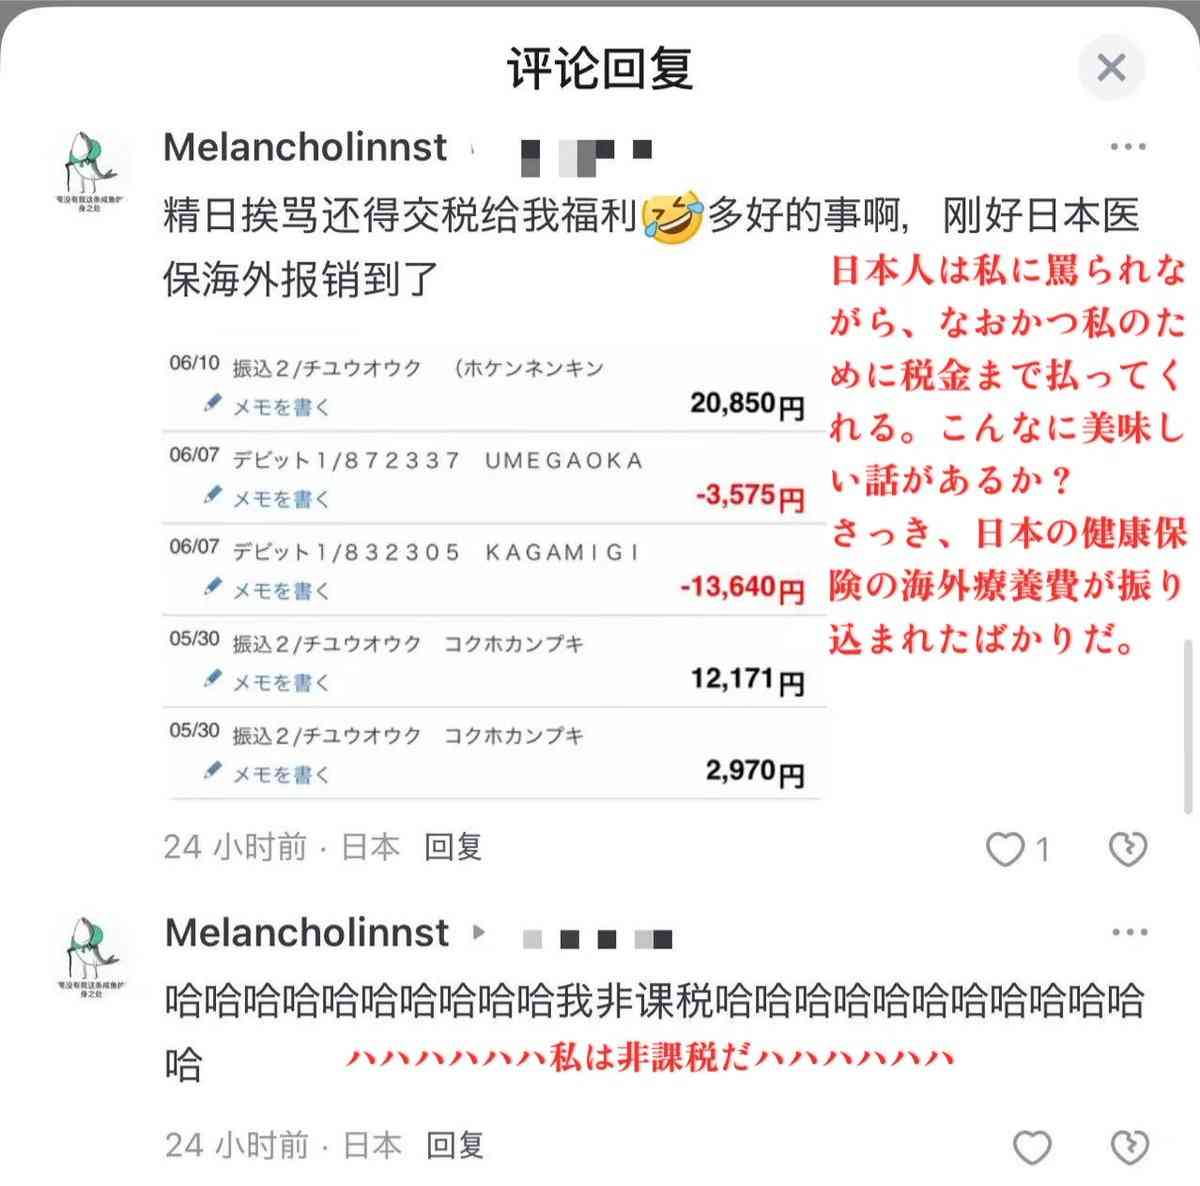Viewport: 1200px width, 1186px height.
Task: Open blurred recipient name in first comment
Action: 588,153
